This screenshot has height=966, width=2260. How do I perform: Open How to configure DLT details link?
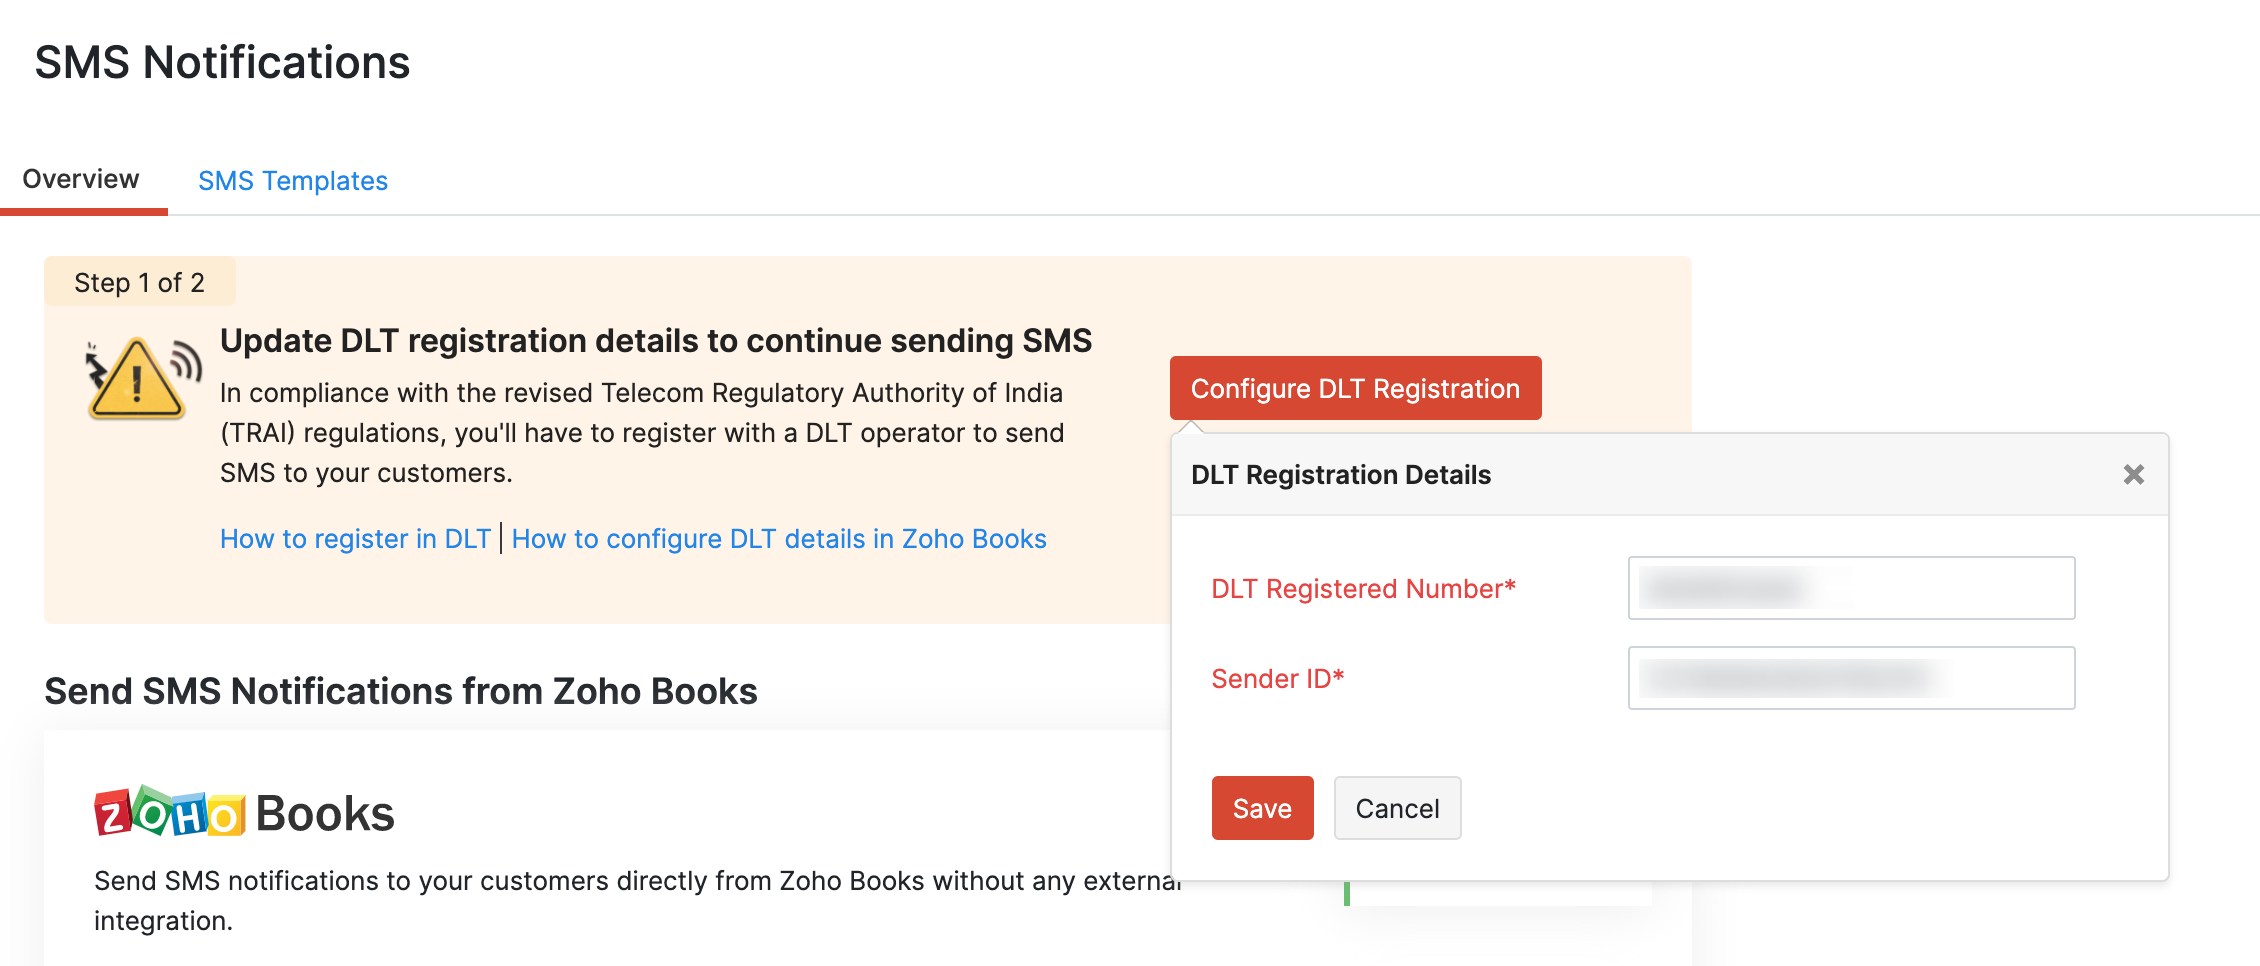779,539
